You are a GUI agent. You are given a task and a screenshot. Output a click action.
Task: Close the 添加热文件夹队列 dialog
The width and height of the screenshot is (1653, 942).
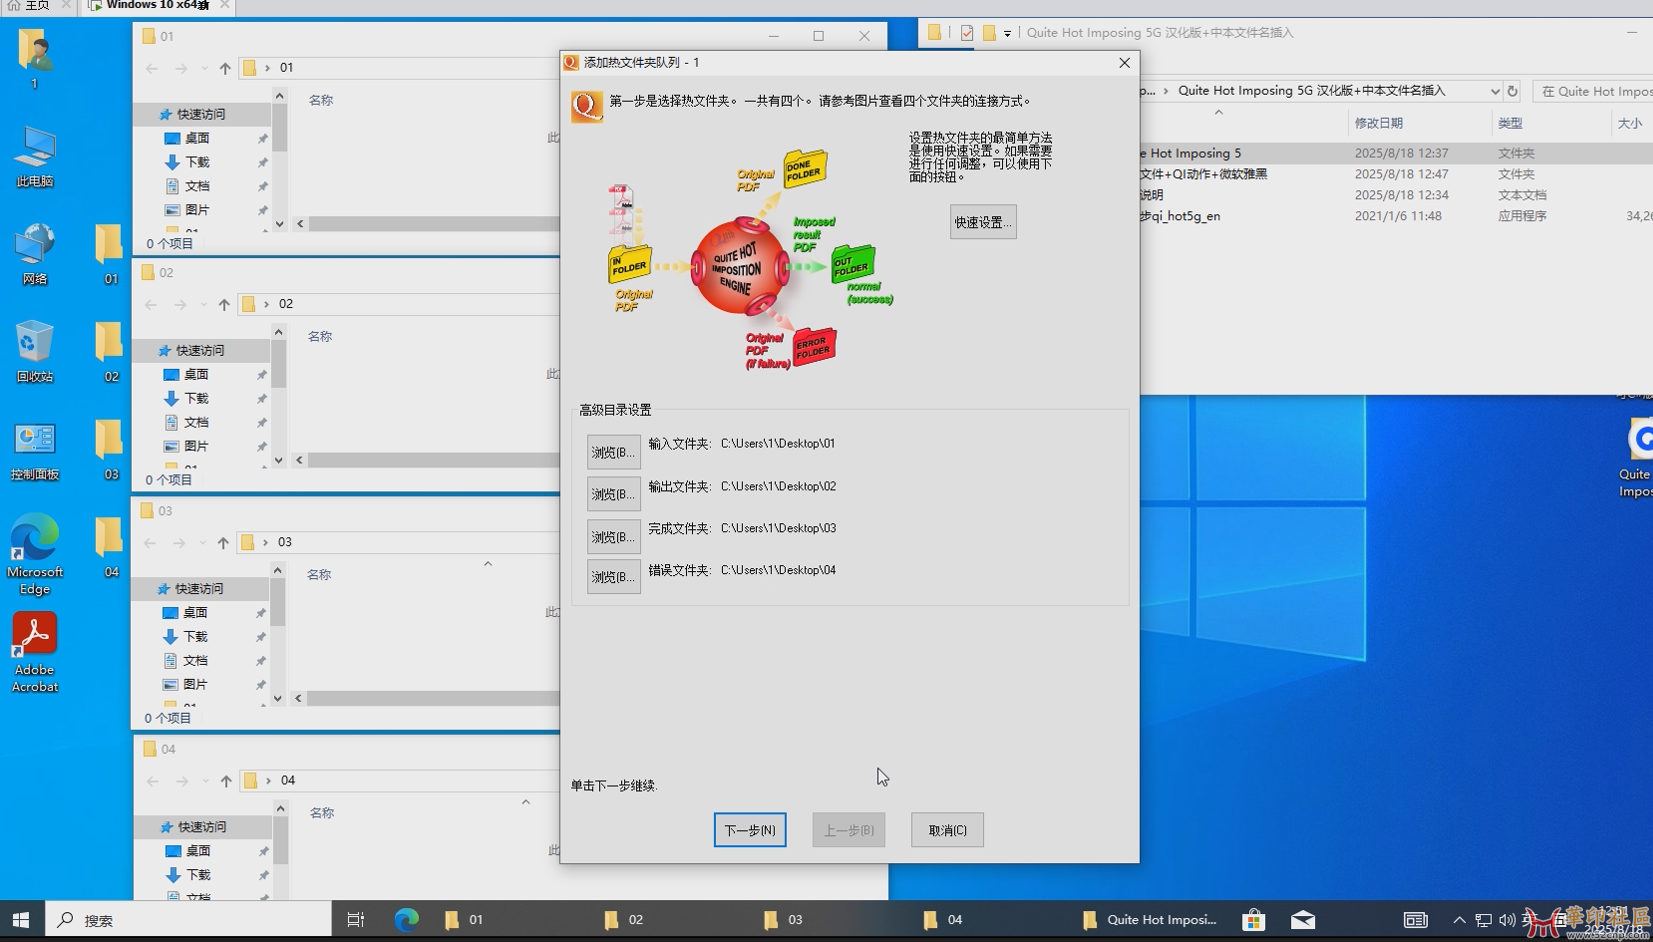[1124, 62]
